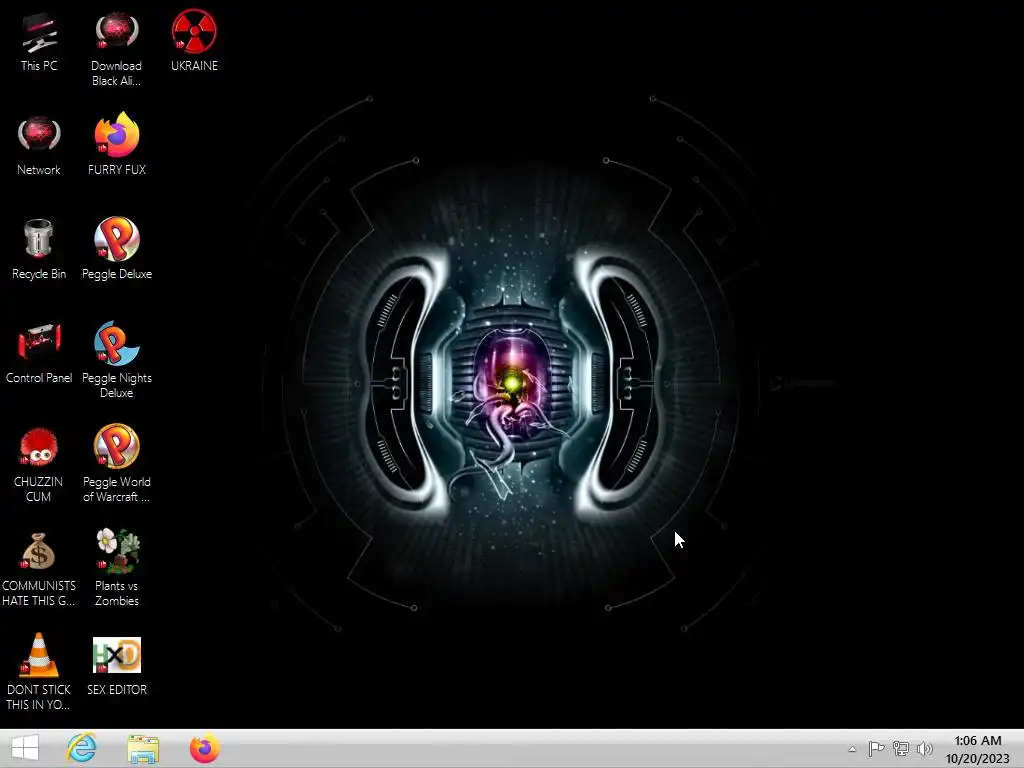
Task: Select the COMMUNISTS HATE THIS G... money bag icon
Action: [x=39, y=551]
